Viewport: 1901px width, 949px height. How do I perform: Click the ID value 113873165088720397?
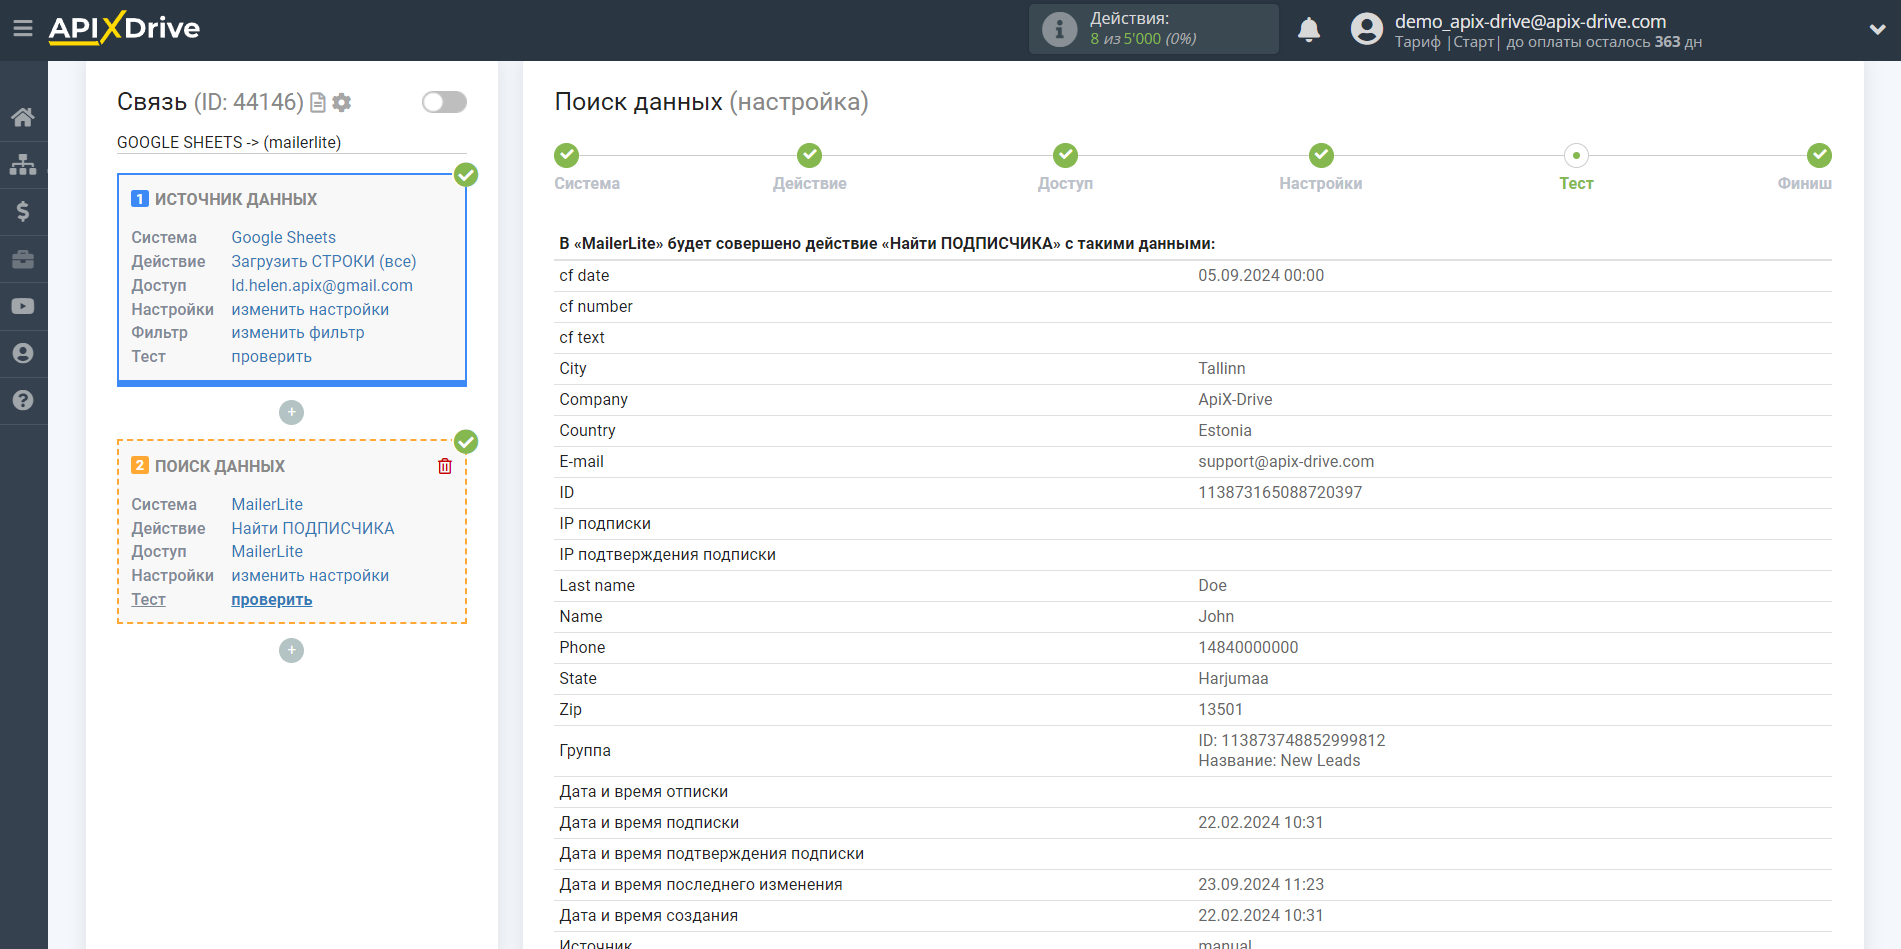(1280, 492)
